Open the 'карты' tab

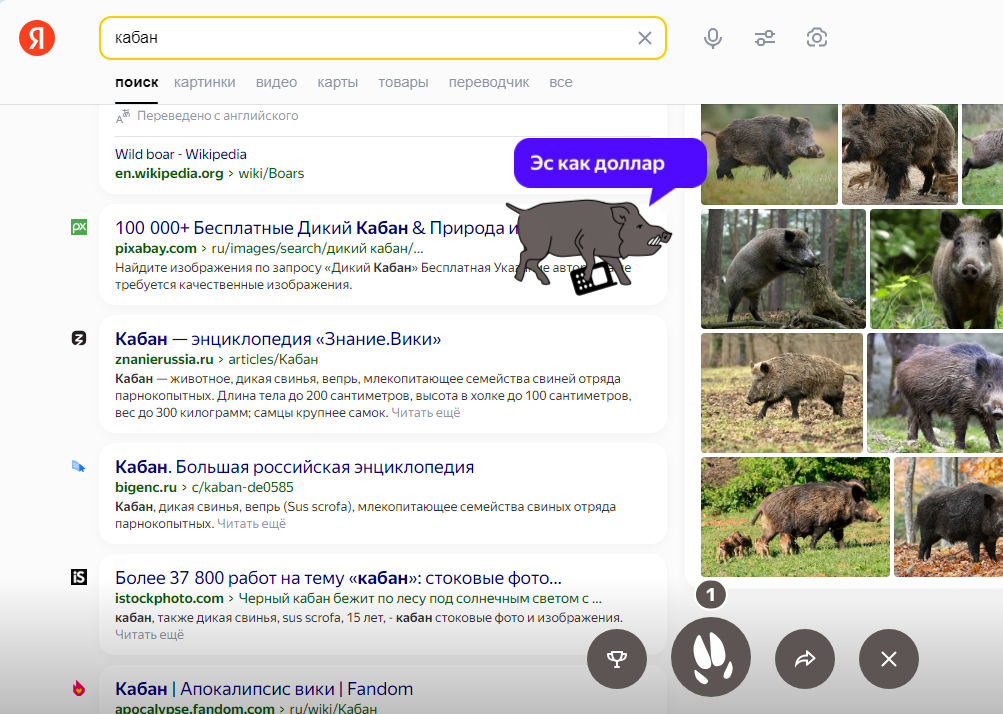(338, 82)
